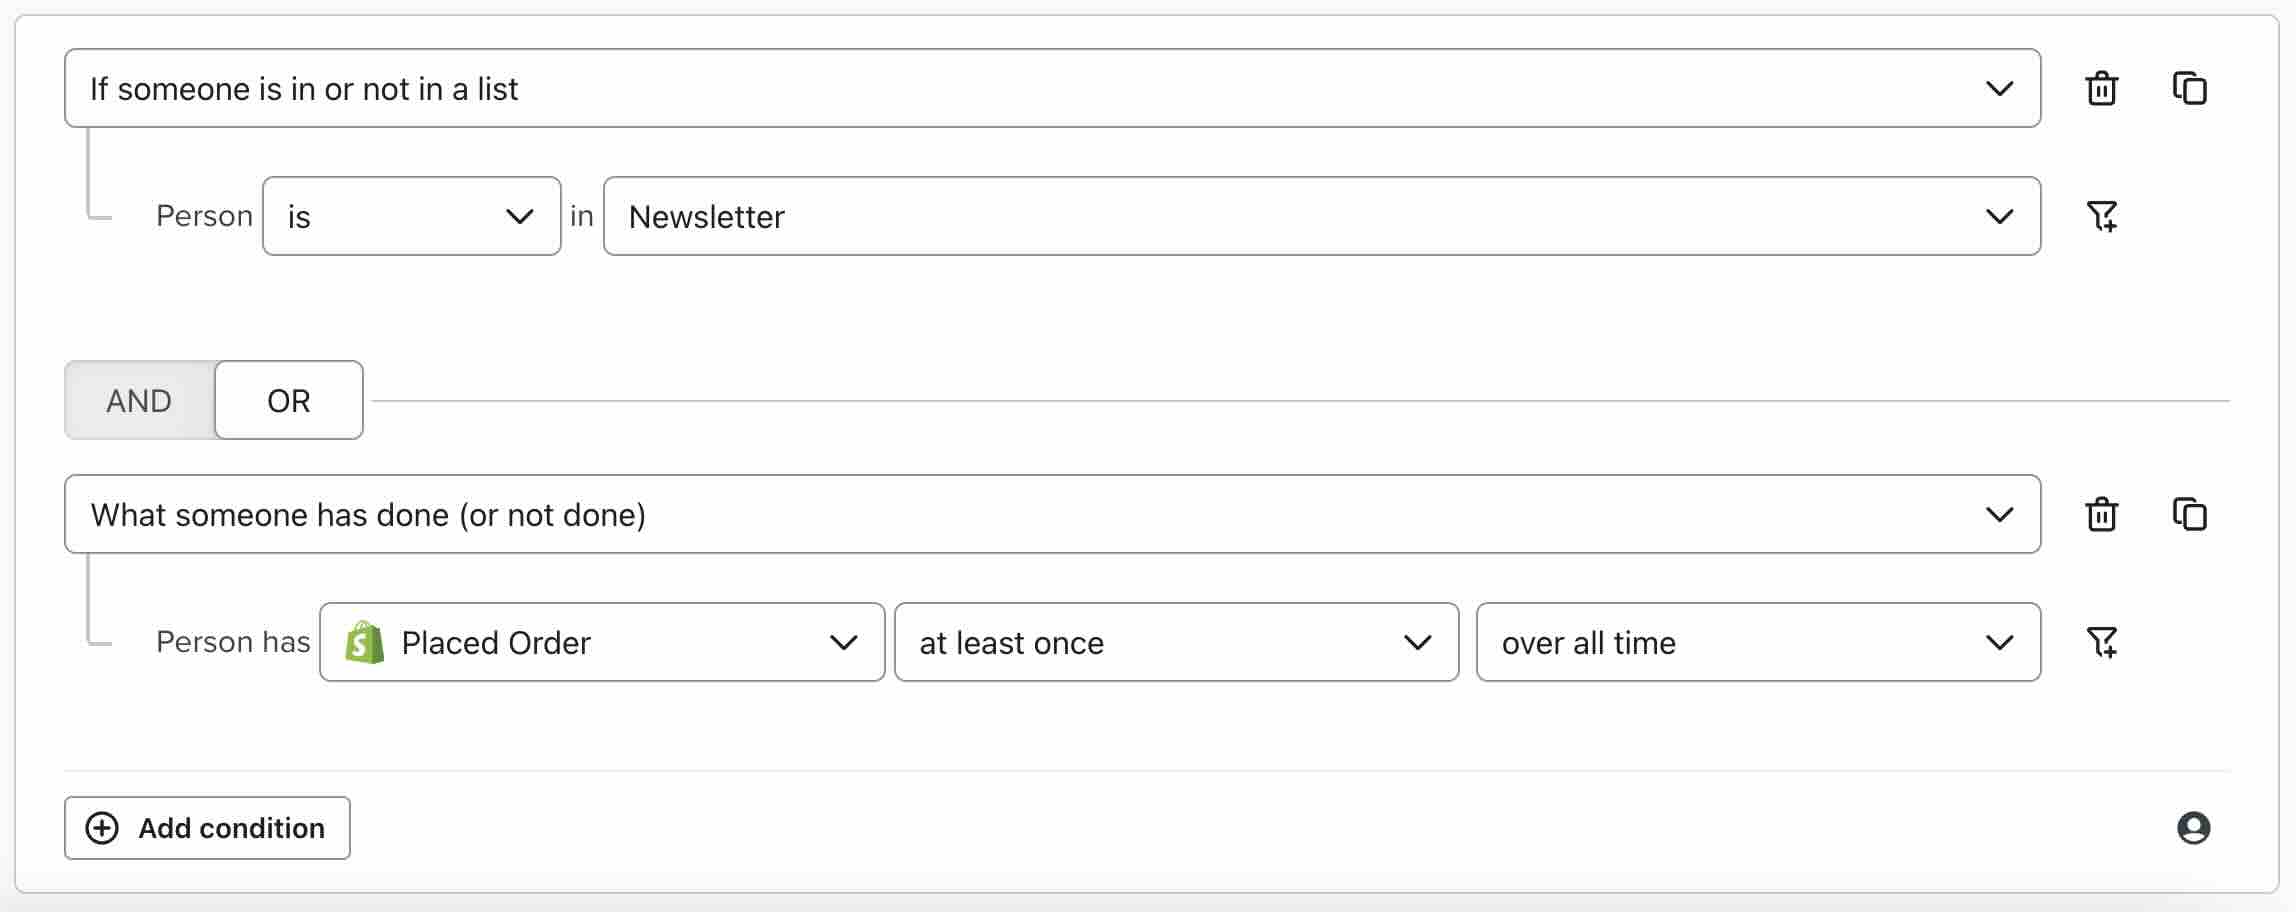Delete the list membership condition

[x=2101, y=88]
